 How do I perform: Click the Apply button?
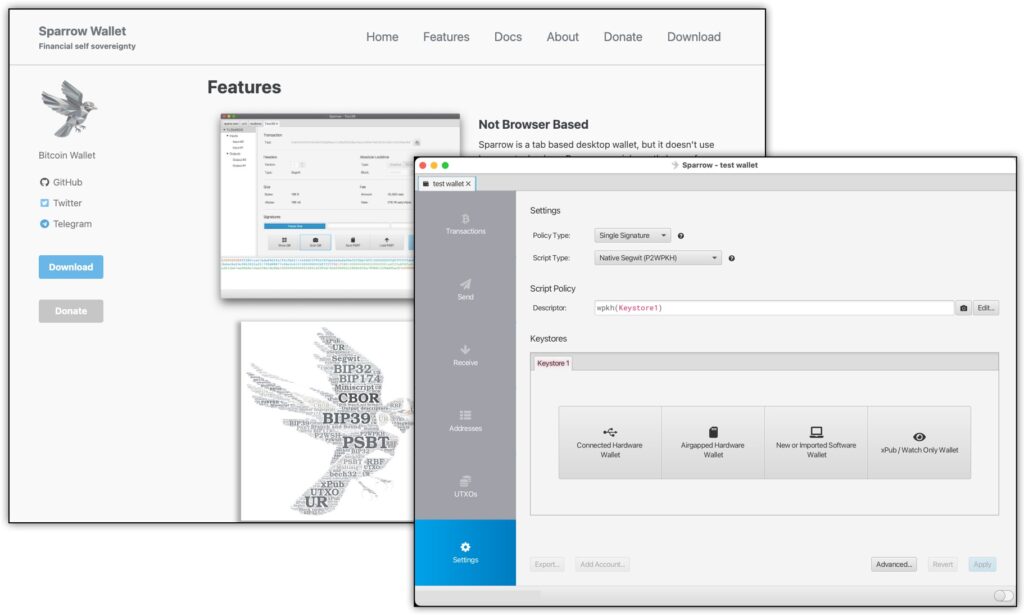982,565
